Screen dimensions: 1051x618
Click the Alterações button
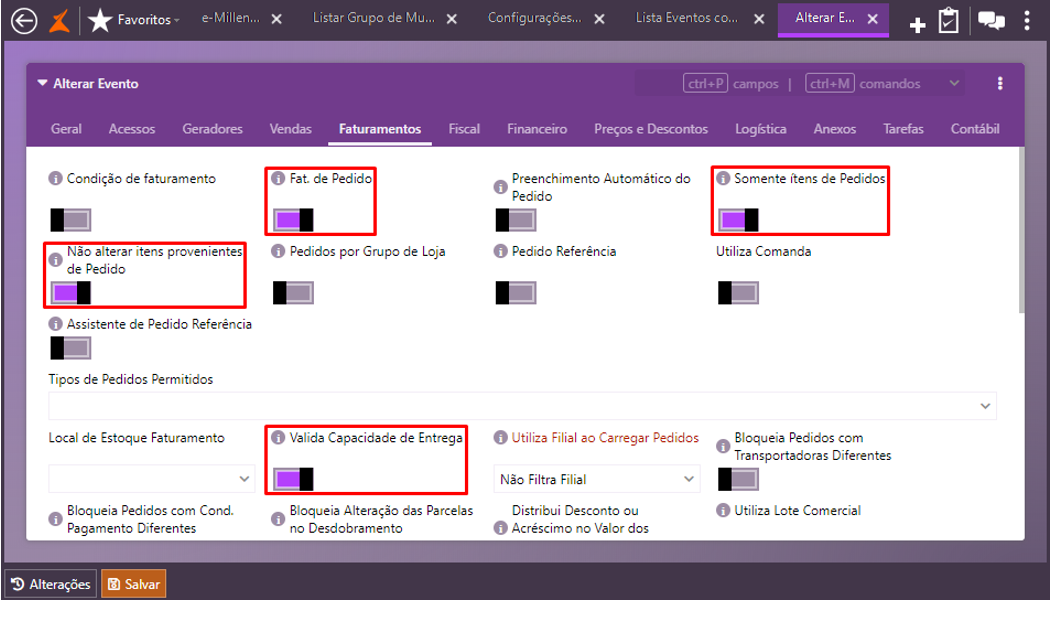(x=51, y=584)
